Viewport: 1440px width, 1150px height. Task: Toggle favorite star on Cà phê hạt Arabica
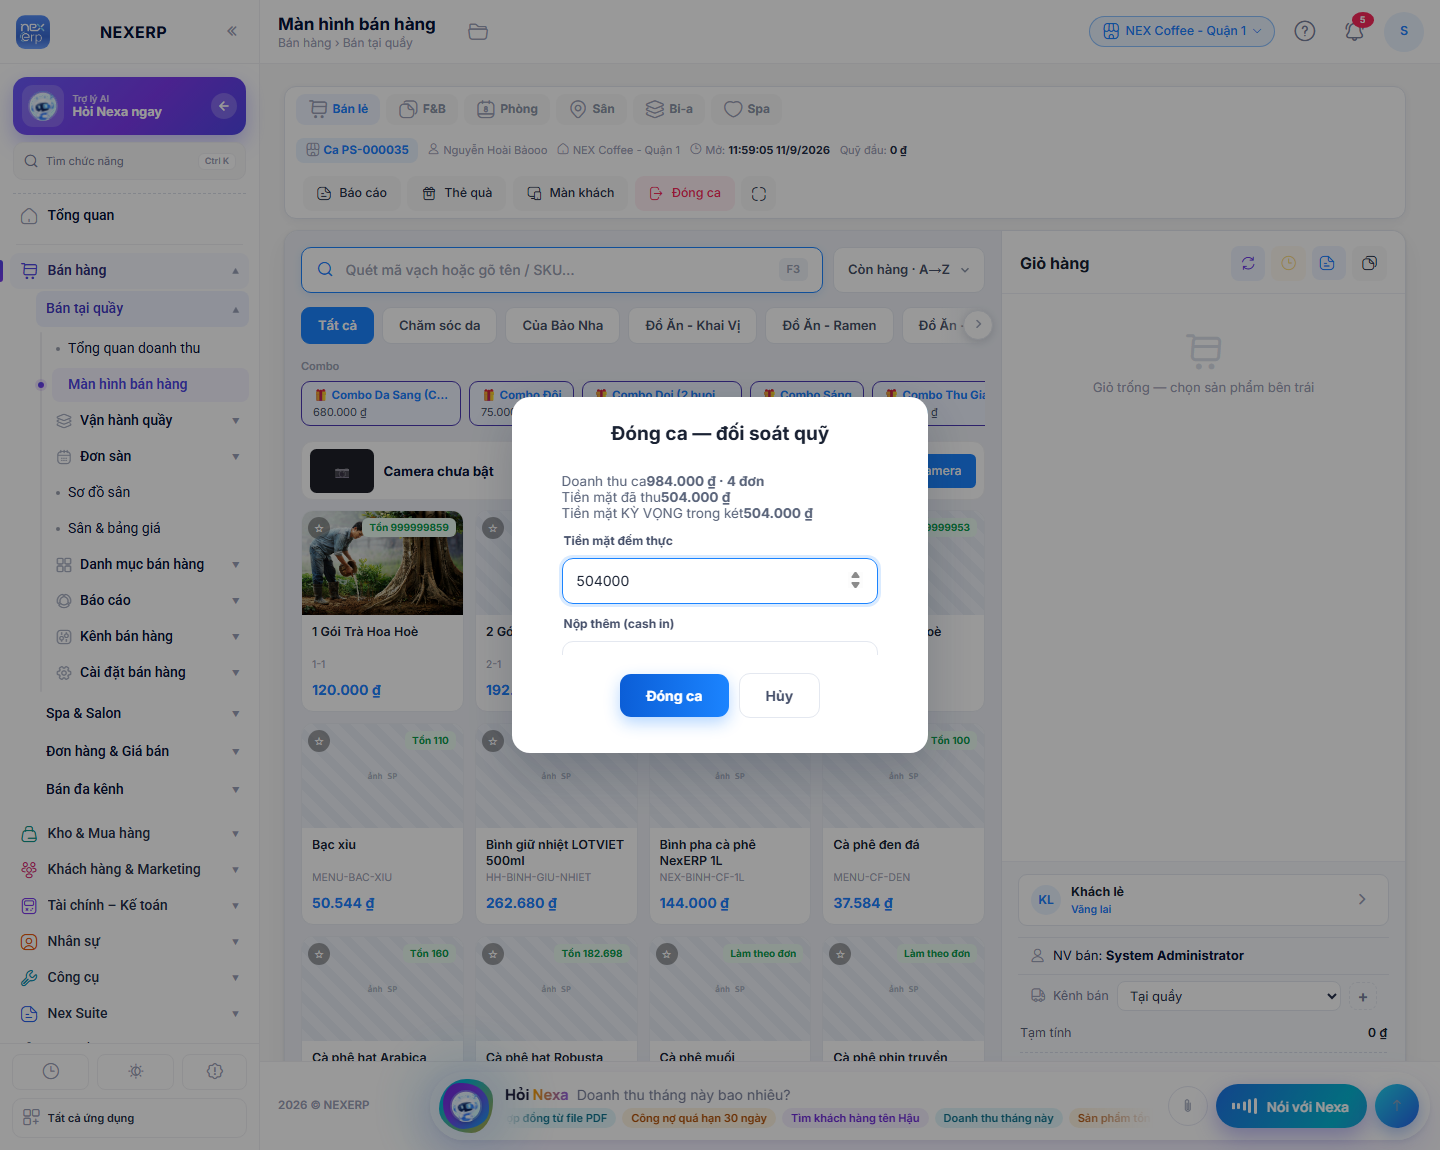pos(319,954)
